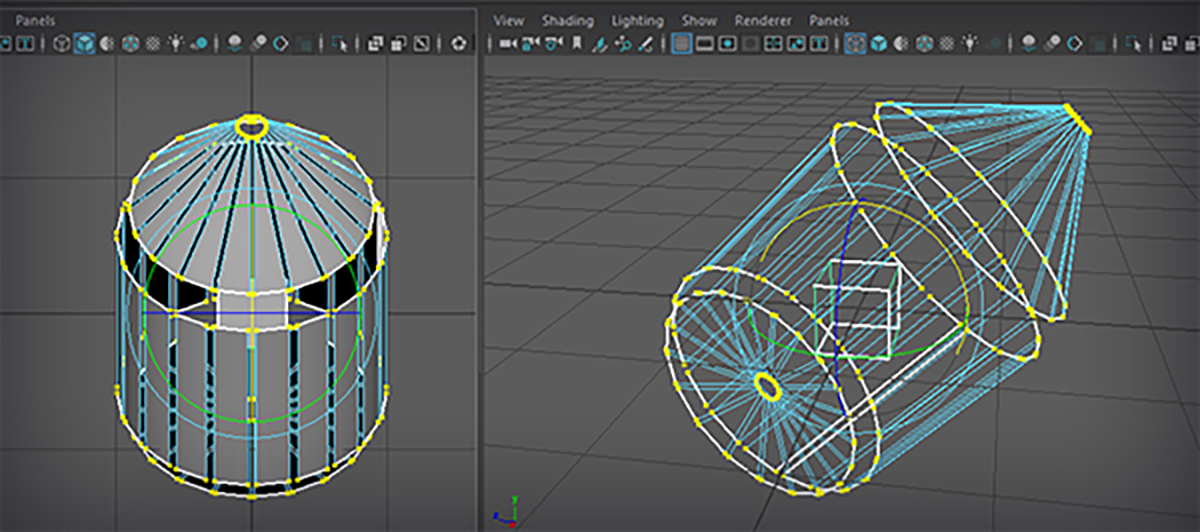Open the Show menu
The width and height of the screenshot is (1200, 532).
[x=699, y=20]
